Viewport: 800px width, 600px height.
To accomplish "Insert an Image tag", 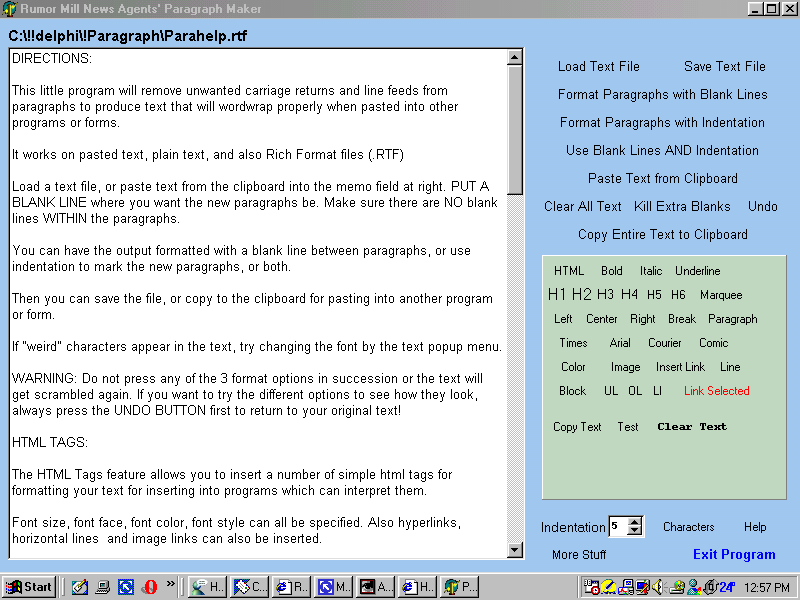I will (x=625, y=367).
